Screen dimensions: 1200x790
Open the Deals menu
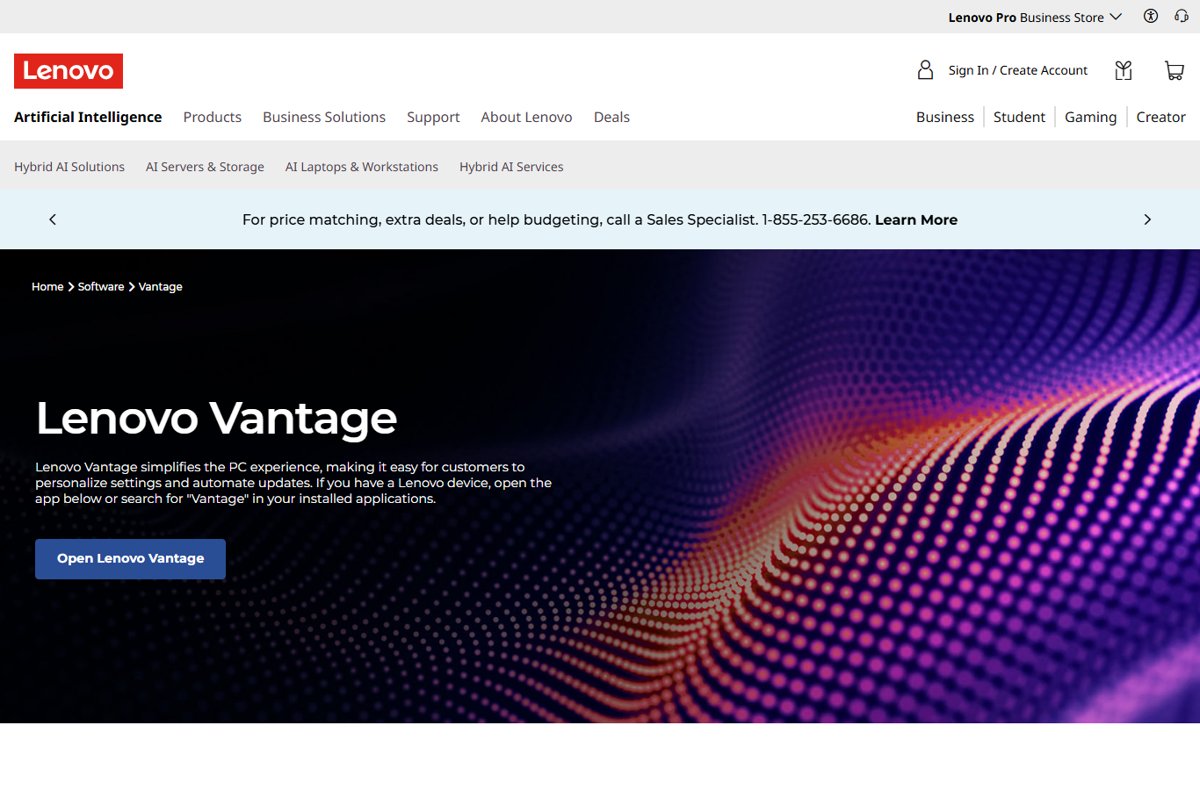coord(612,117)
